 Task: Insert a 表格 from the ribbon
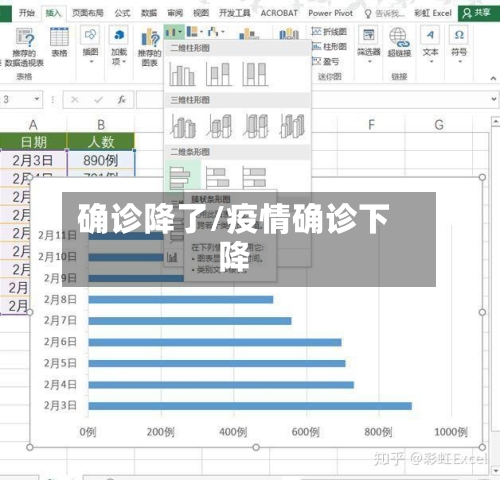59,42
